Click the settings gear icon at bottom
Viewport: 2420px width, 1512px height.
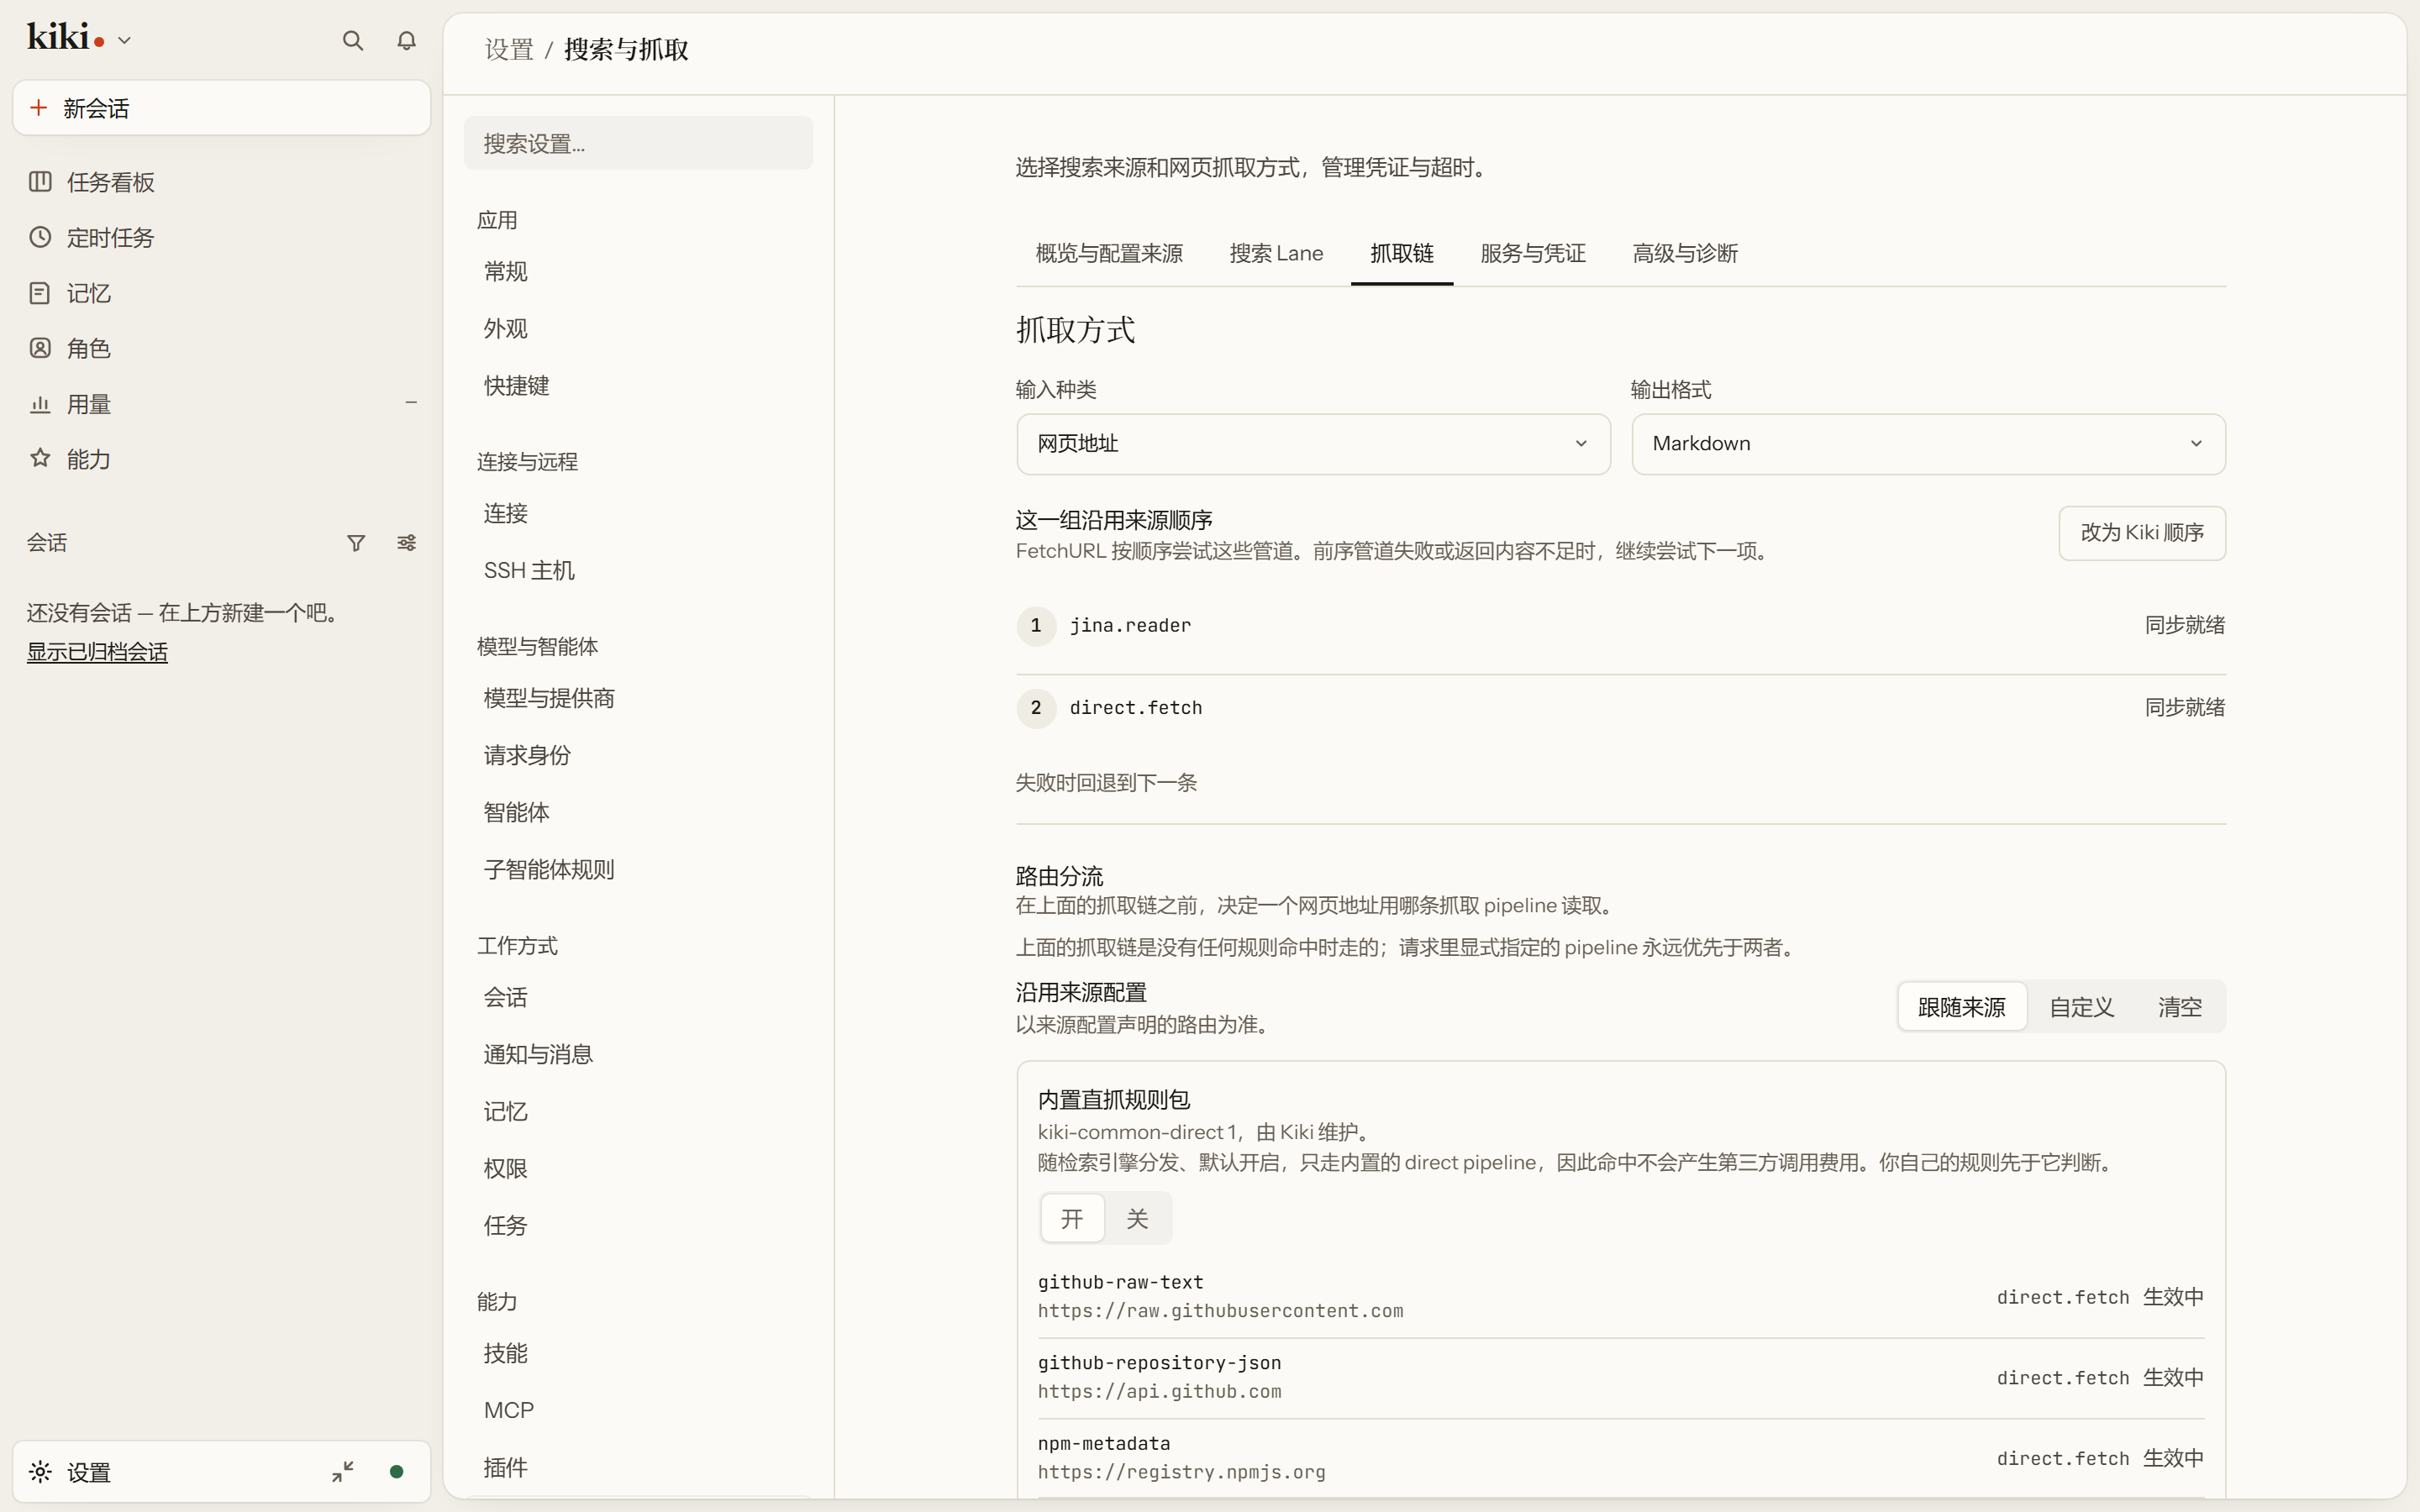pyautogui.click(x=40, y=1471)
